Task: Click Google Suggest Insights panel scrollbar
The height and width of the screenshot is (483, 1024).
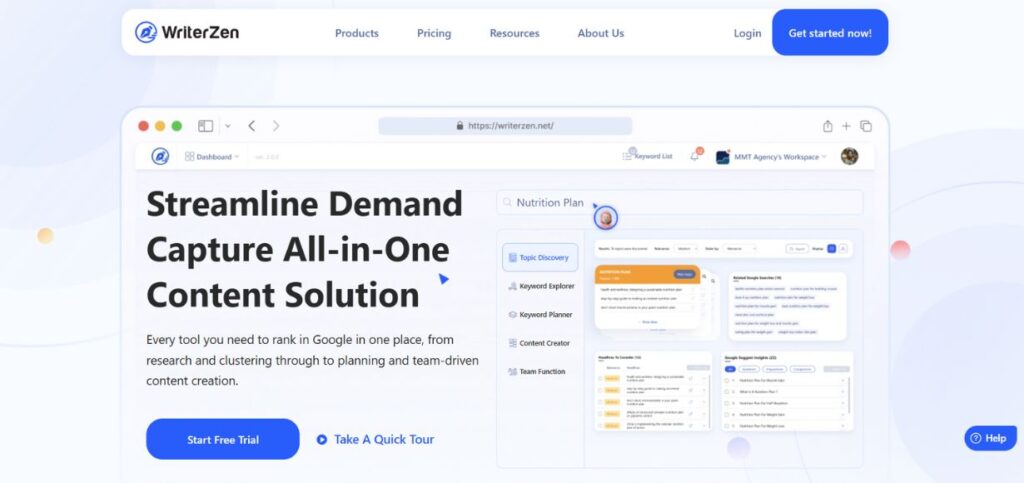Action: (x=850, y=395)
